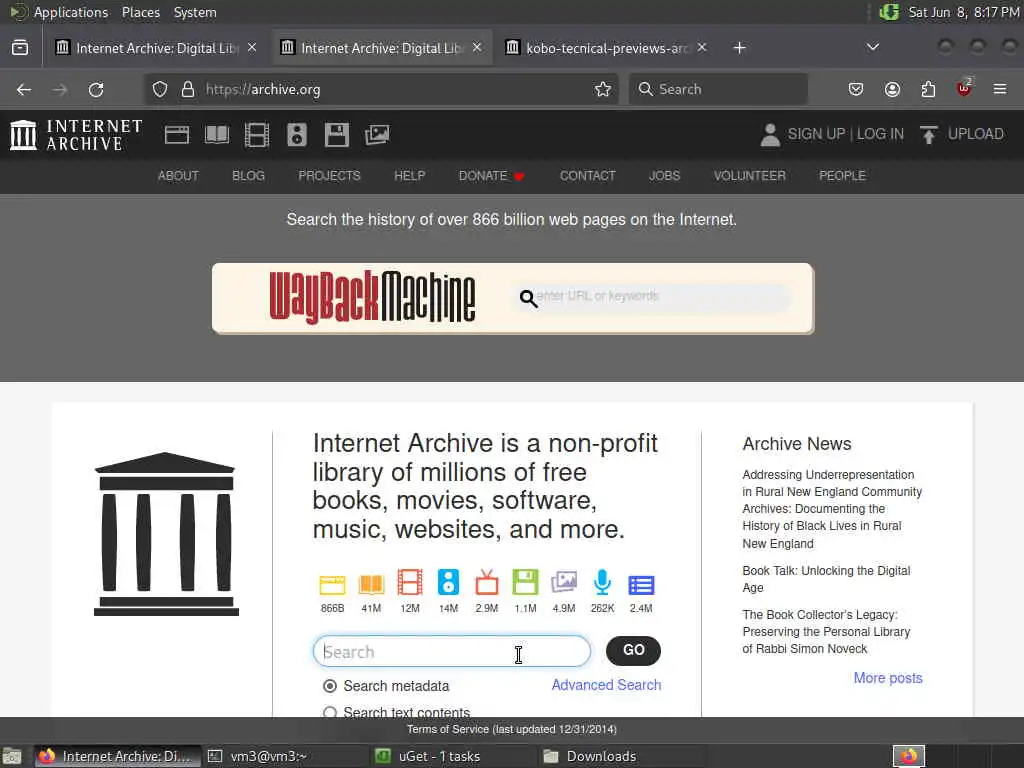Select the Search metadata radio button

[x=330, y=686]
